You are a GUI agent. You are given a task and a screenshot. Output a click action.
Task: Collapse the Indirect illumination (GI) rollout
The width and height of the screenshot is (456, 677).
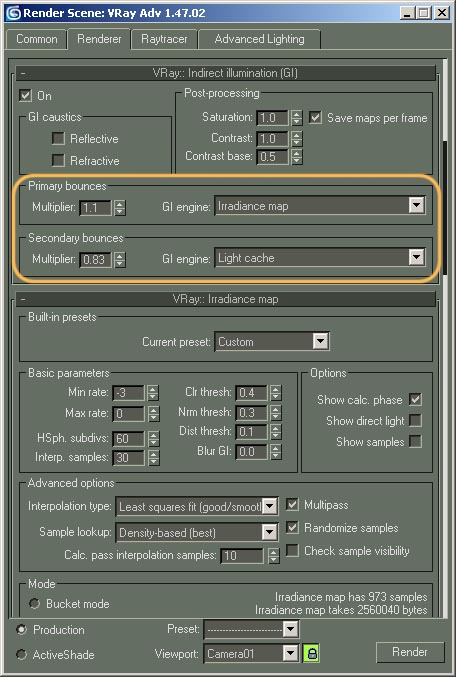[x=225, y=73]
